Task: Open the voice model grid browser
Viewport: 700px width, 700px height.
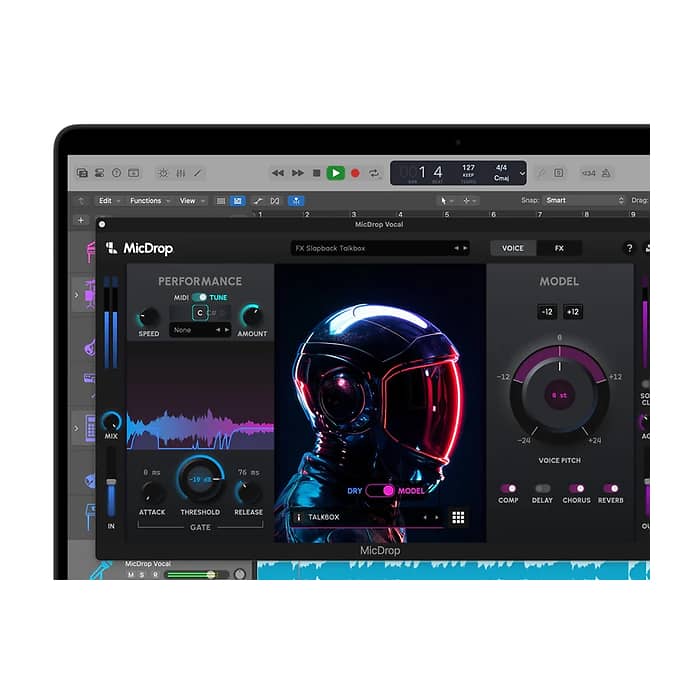Action: (458, 517)
